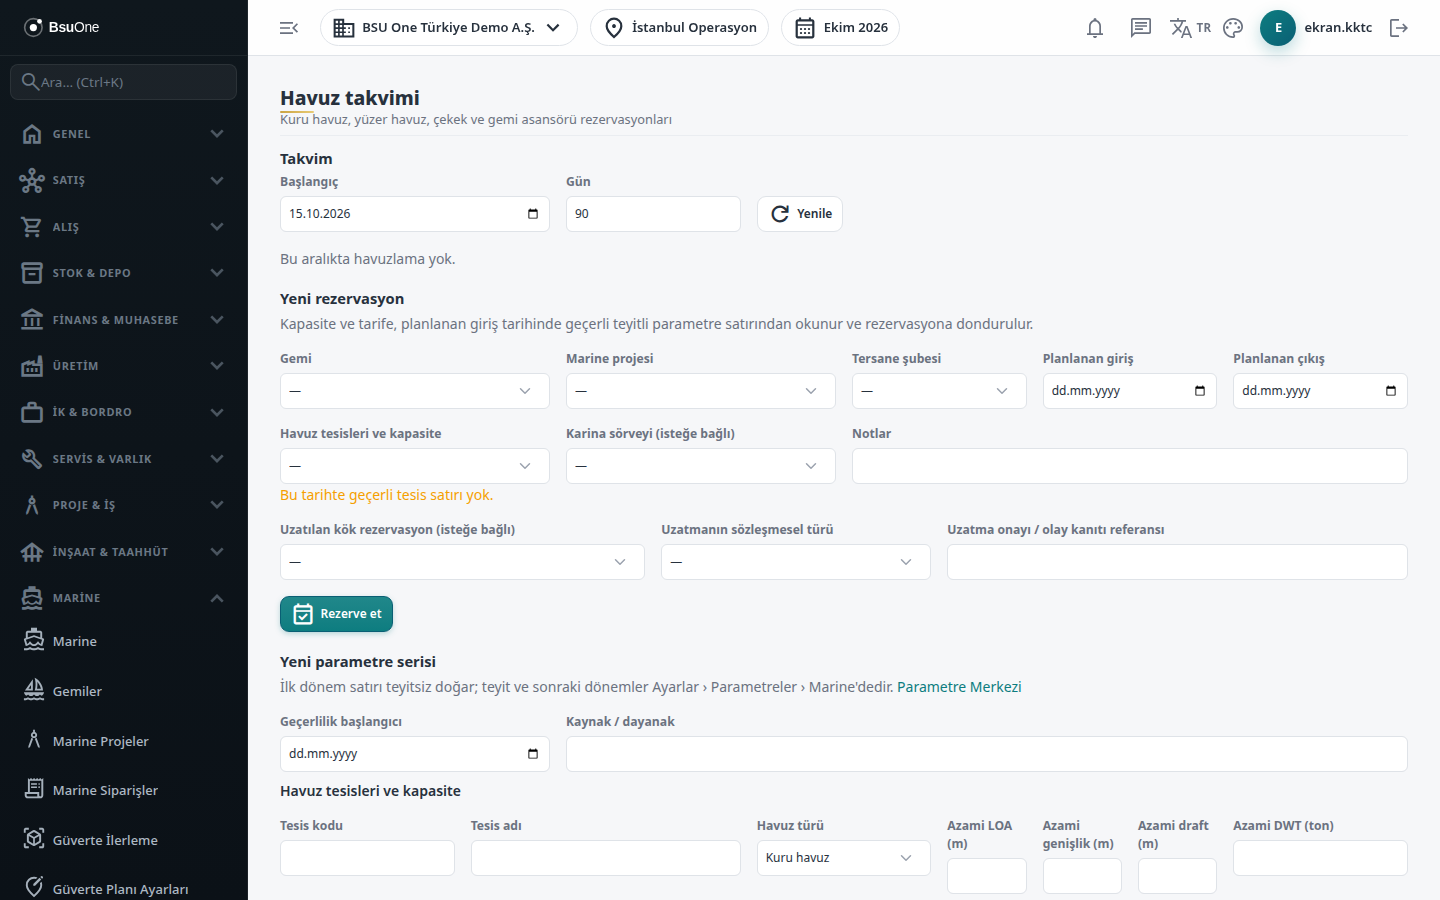Open Gemiler in the sidebar
1440x900 pixels.
point(124,691)
